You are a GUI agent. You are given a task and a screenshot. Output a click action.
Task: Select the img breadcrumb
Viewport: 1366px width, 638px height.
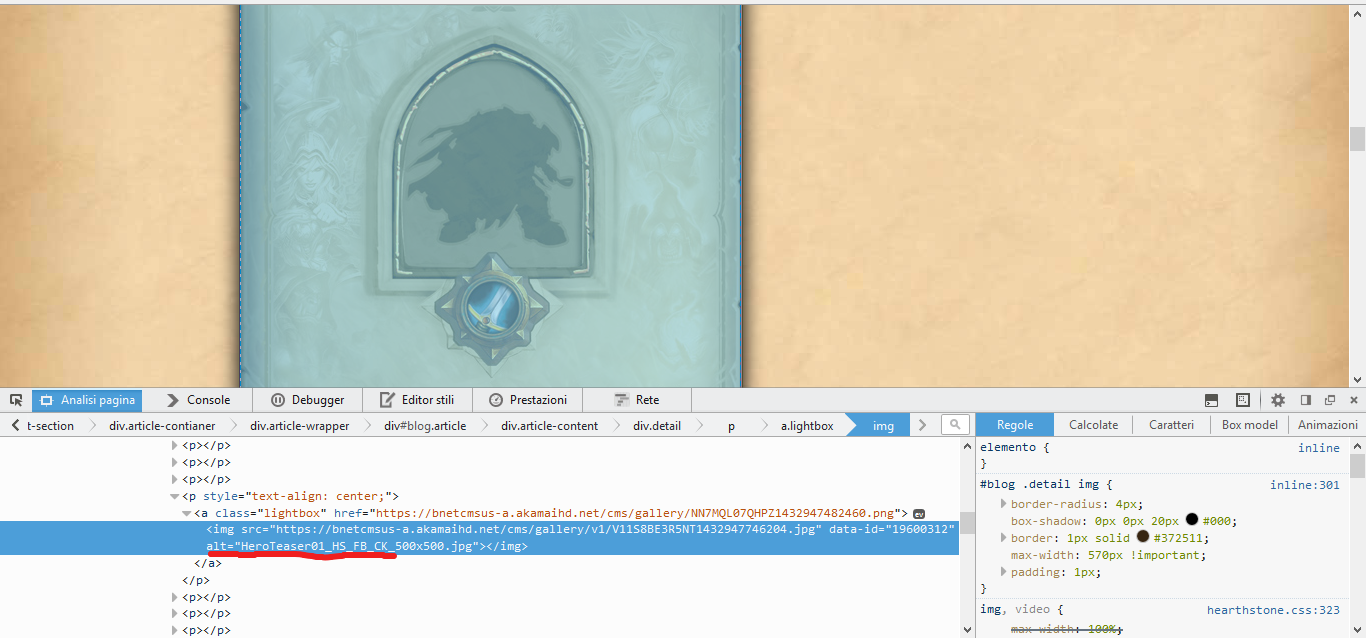click(x=883, y=426)
